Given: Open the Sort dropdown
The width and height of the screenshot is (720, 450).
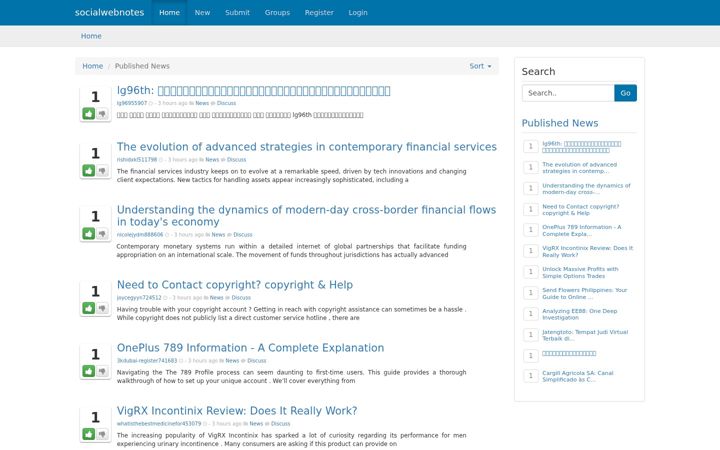Looking at the screenshot, I should click(x=480, y=66).
